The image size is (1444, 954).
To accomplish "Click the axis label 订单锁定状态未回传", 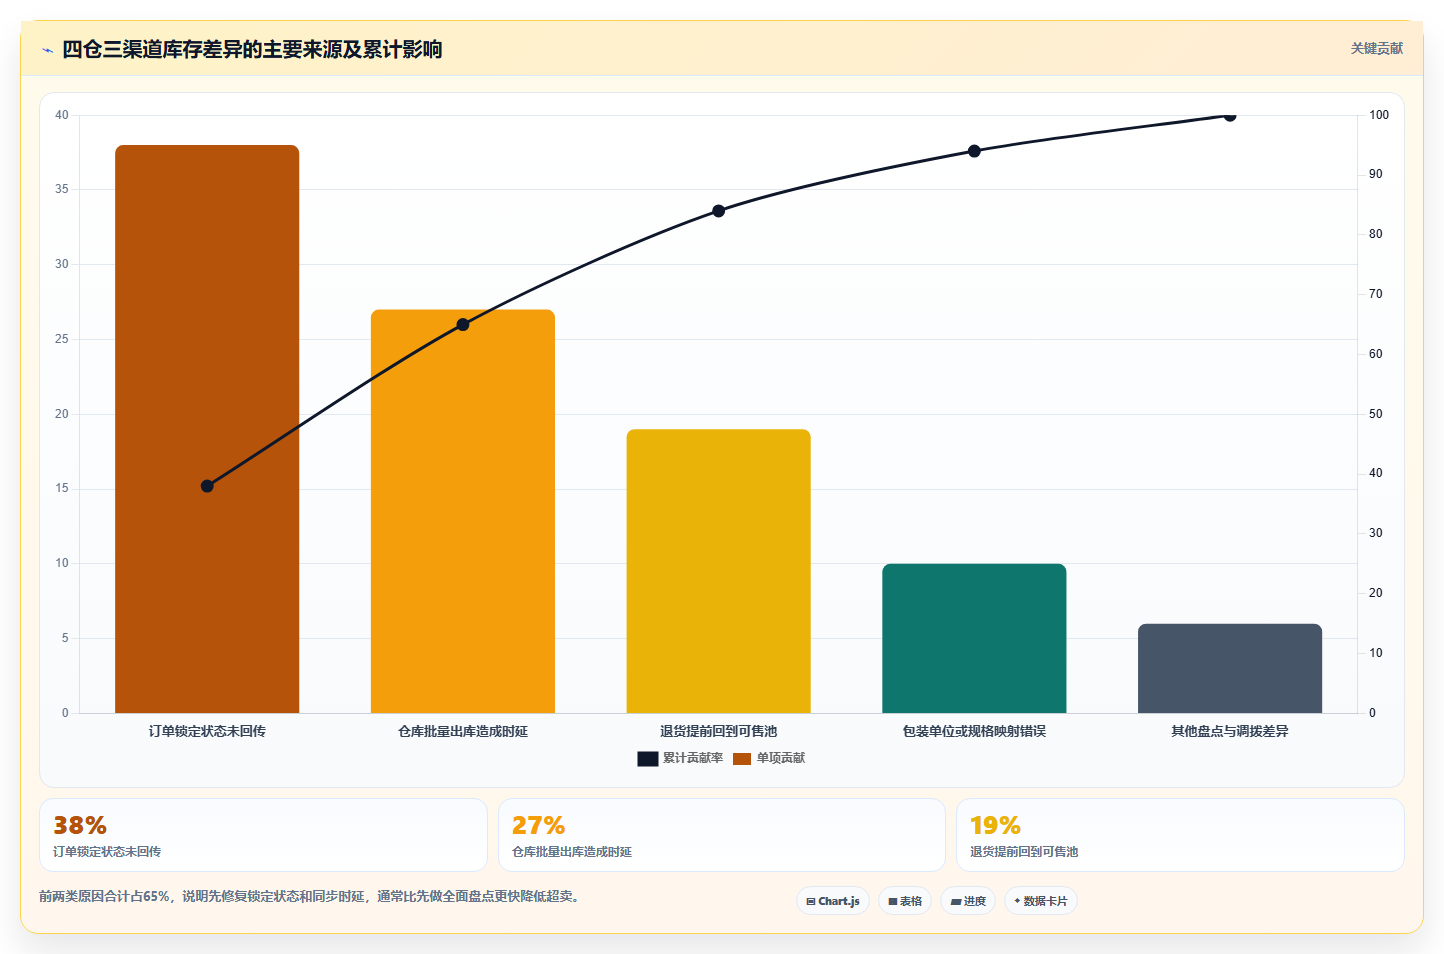I will [x=207, y=731].
